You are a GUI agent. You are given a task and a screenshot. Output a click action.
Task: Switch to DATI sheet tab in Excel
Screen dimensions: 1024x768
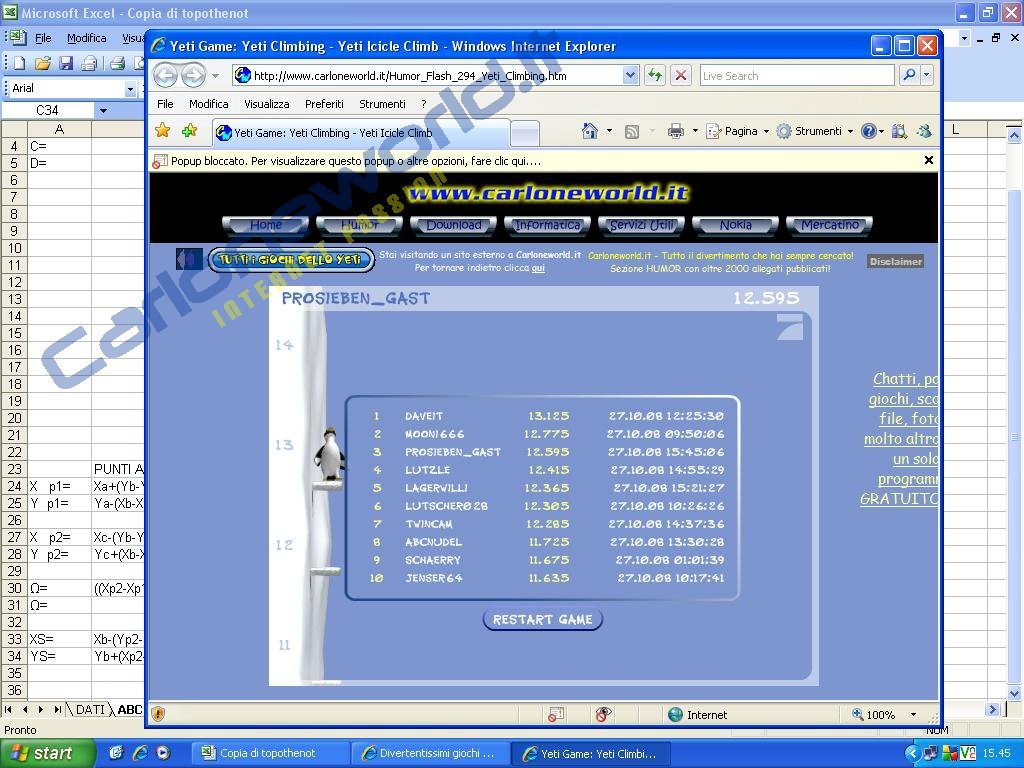89,709
